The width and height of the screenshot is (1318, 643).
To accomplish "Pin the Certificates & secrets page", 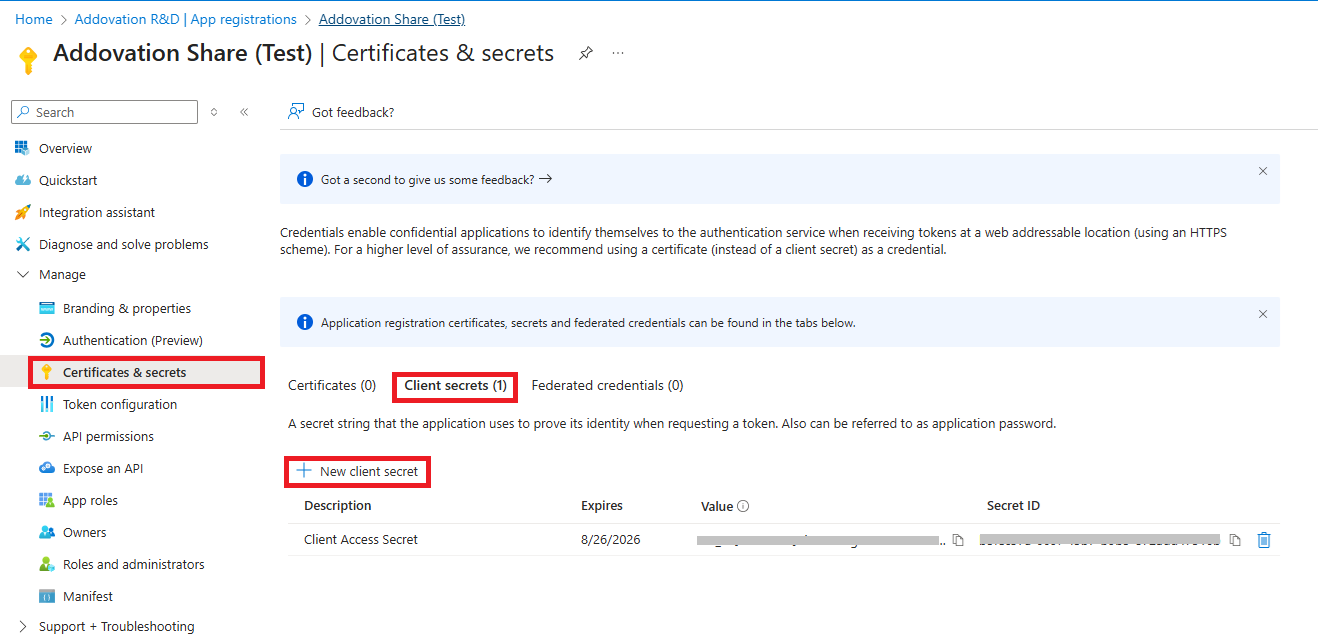I will tap(586, 53).
